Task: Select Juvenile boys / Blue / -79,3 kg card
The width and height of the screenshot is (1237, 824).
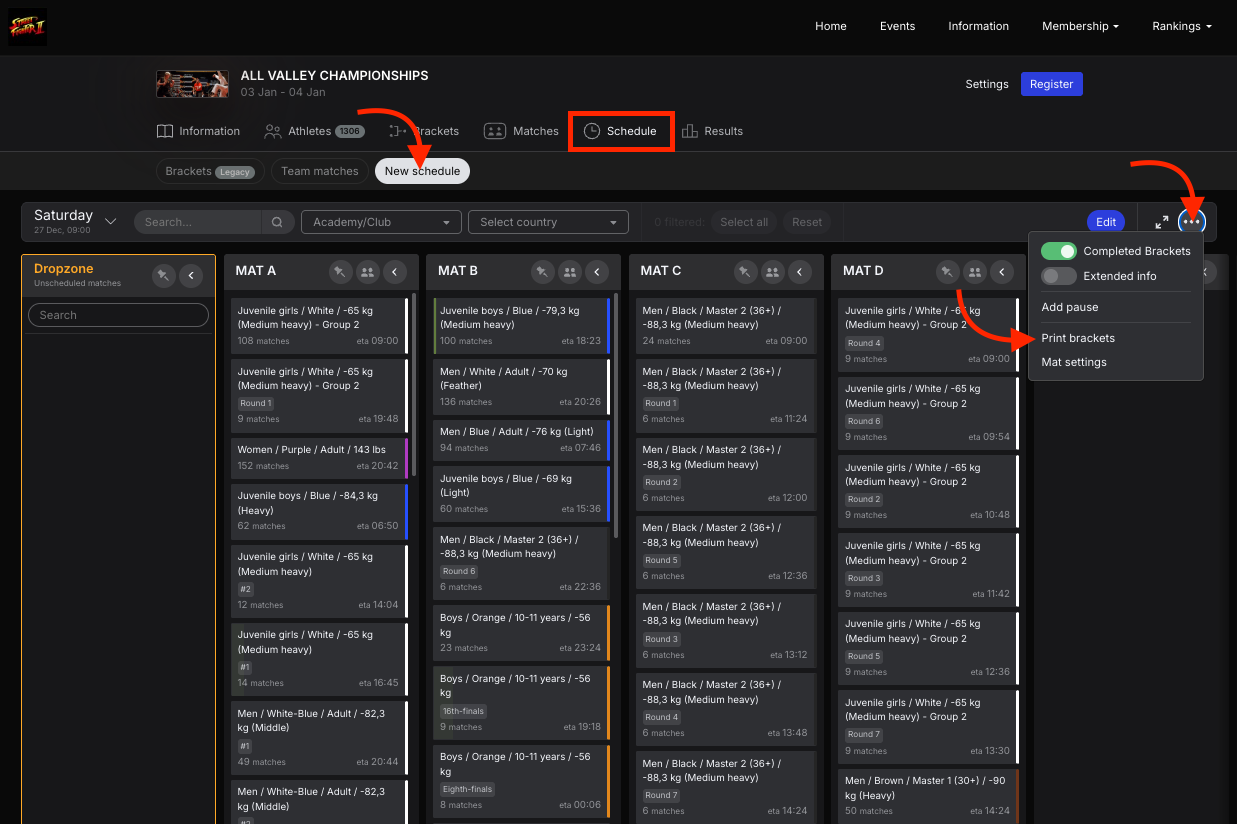Action: [x=521, y=325]
